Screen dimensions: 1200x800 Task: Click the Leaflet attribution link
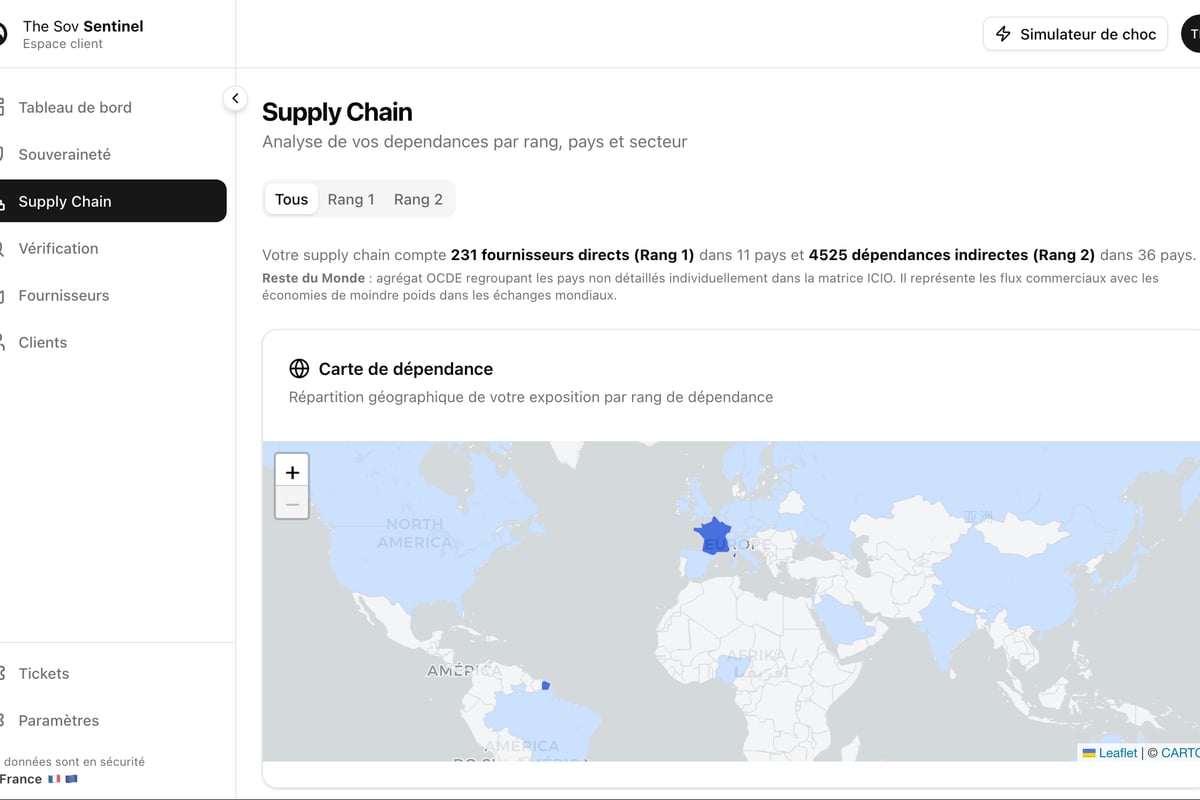(1117, 752)
